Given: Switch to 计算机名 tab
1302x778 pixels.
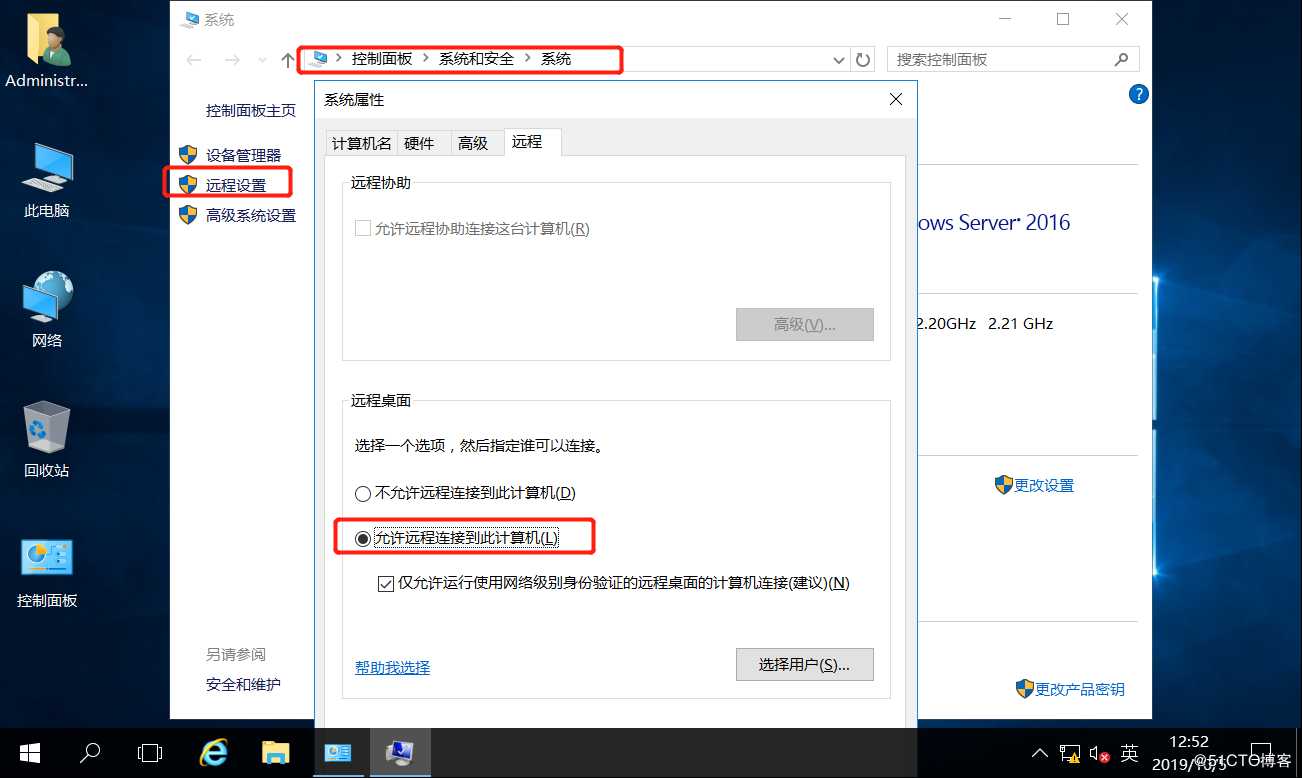Looking at the screenshot, I should click(x=361, y=143).
